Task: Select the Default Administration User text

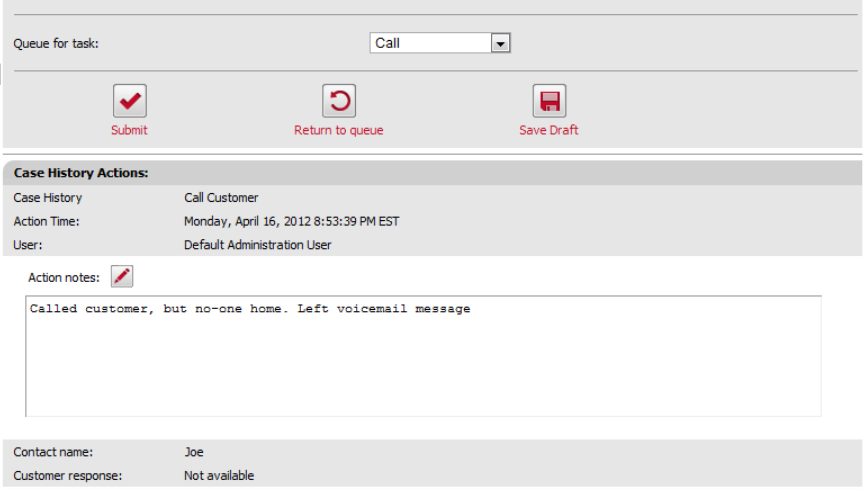Action: (257, 244)
